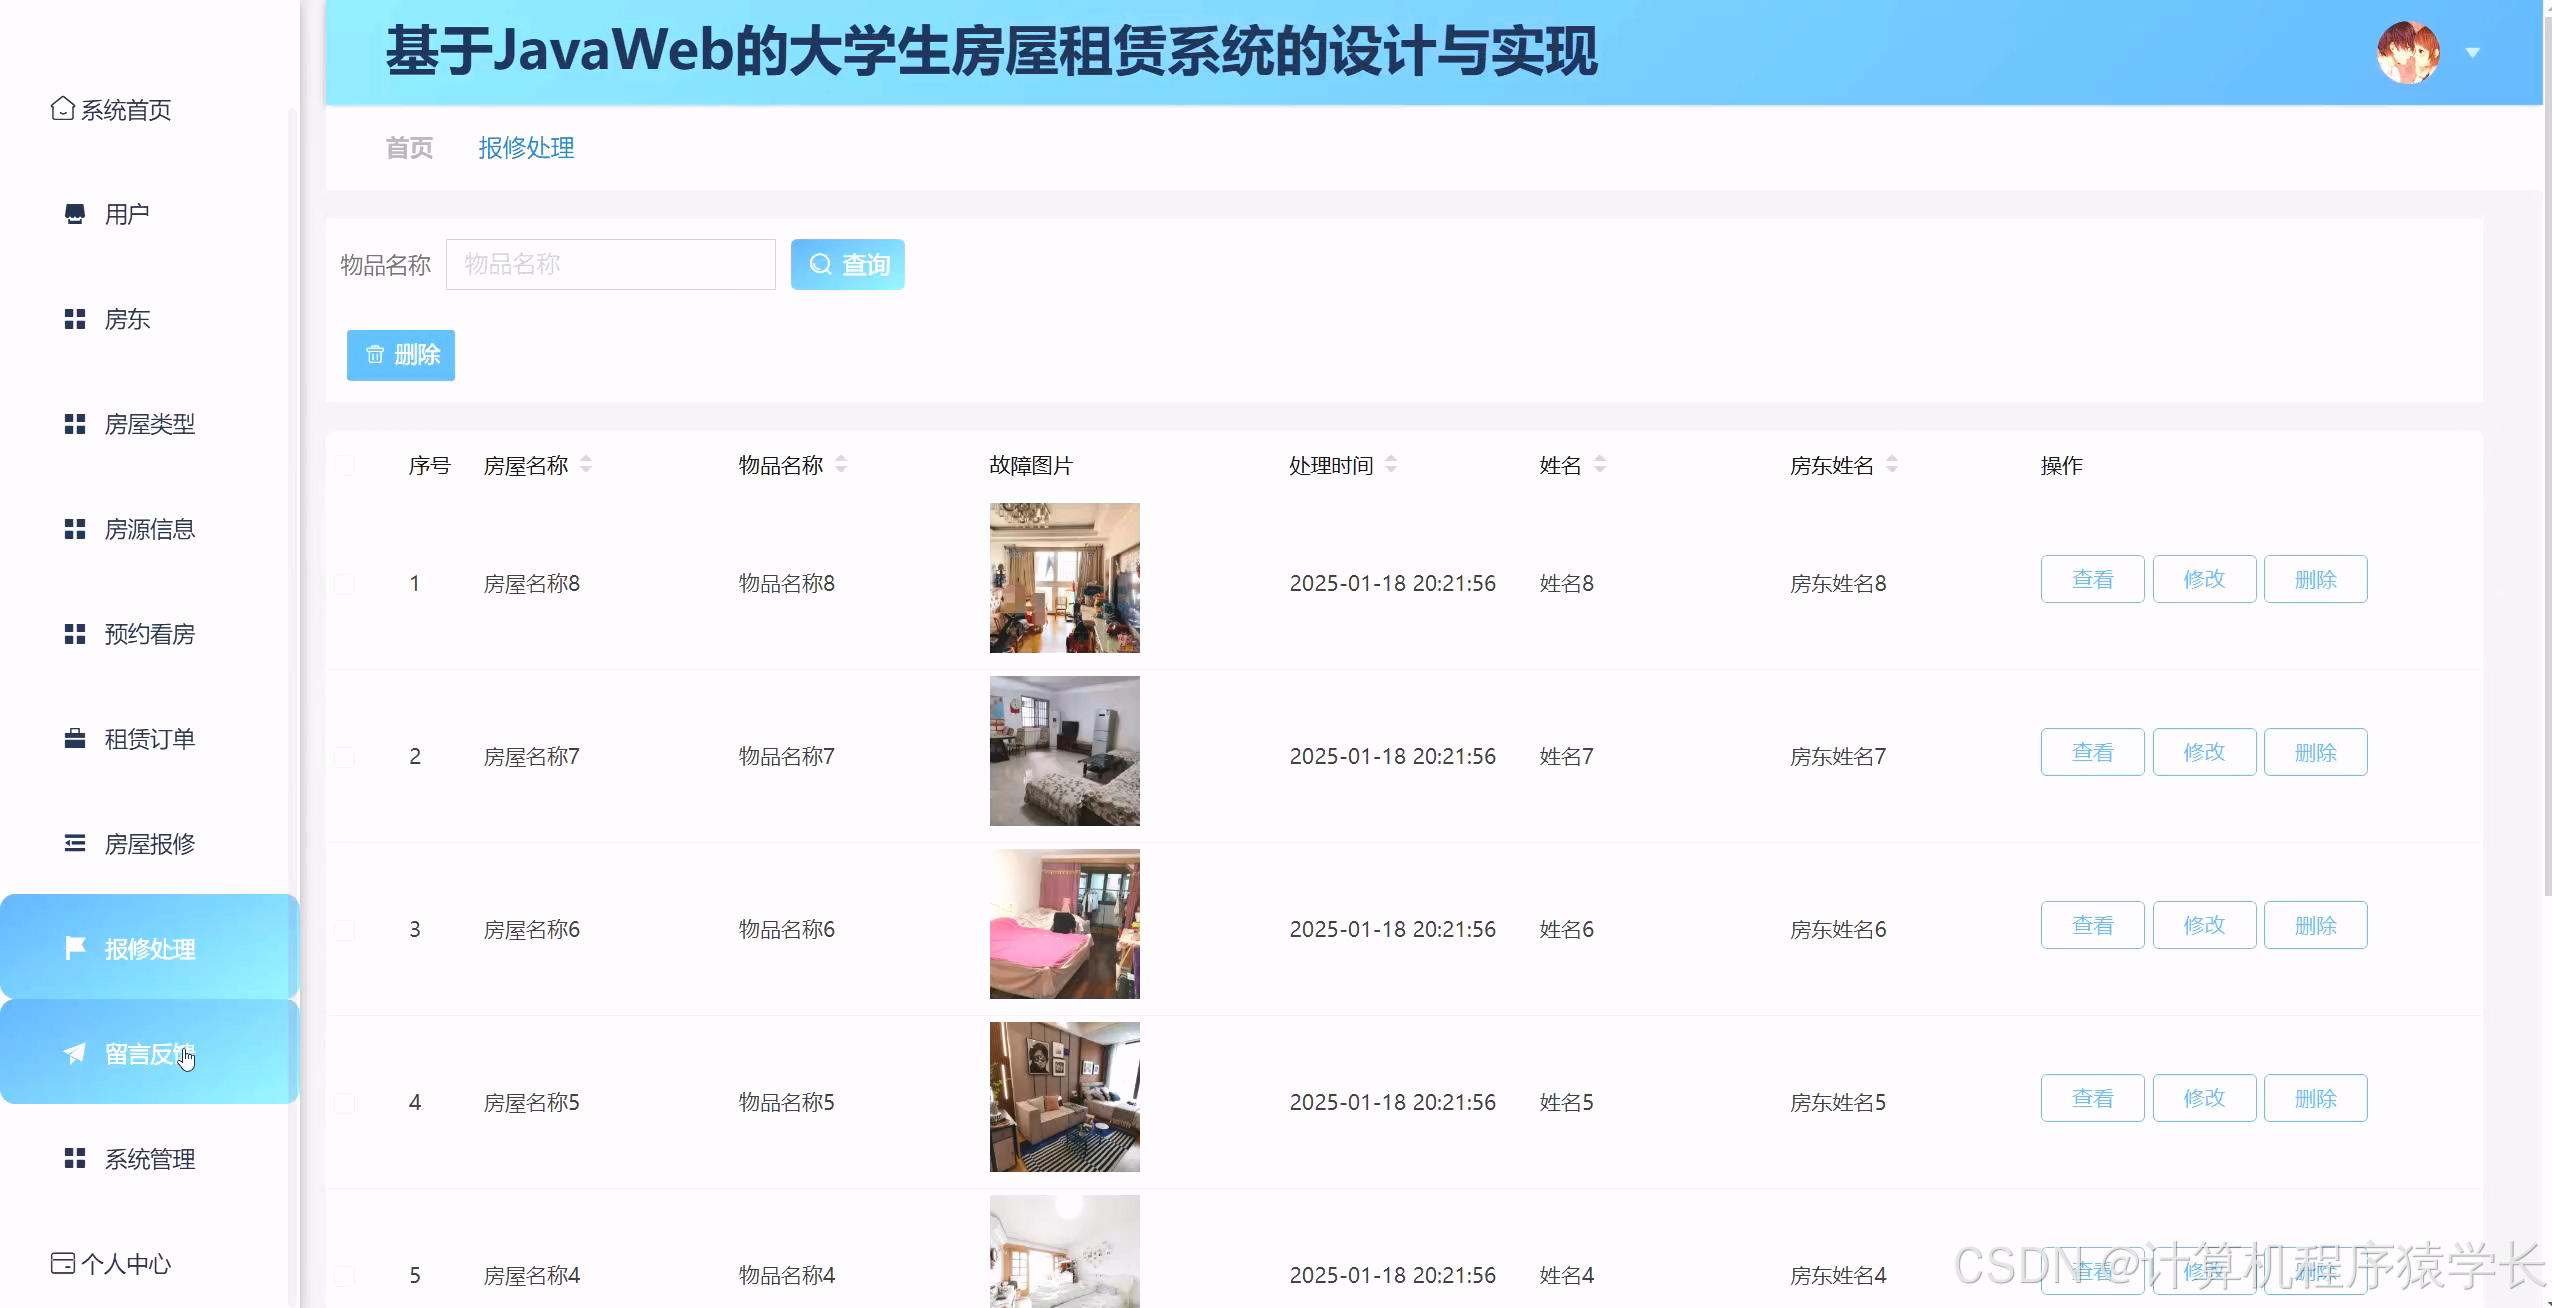Check the checkbox for row 房屋名称4
Viewport: 2552px width, 1308px height.
click(x=344, y=1275)
